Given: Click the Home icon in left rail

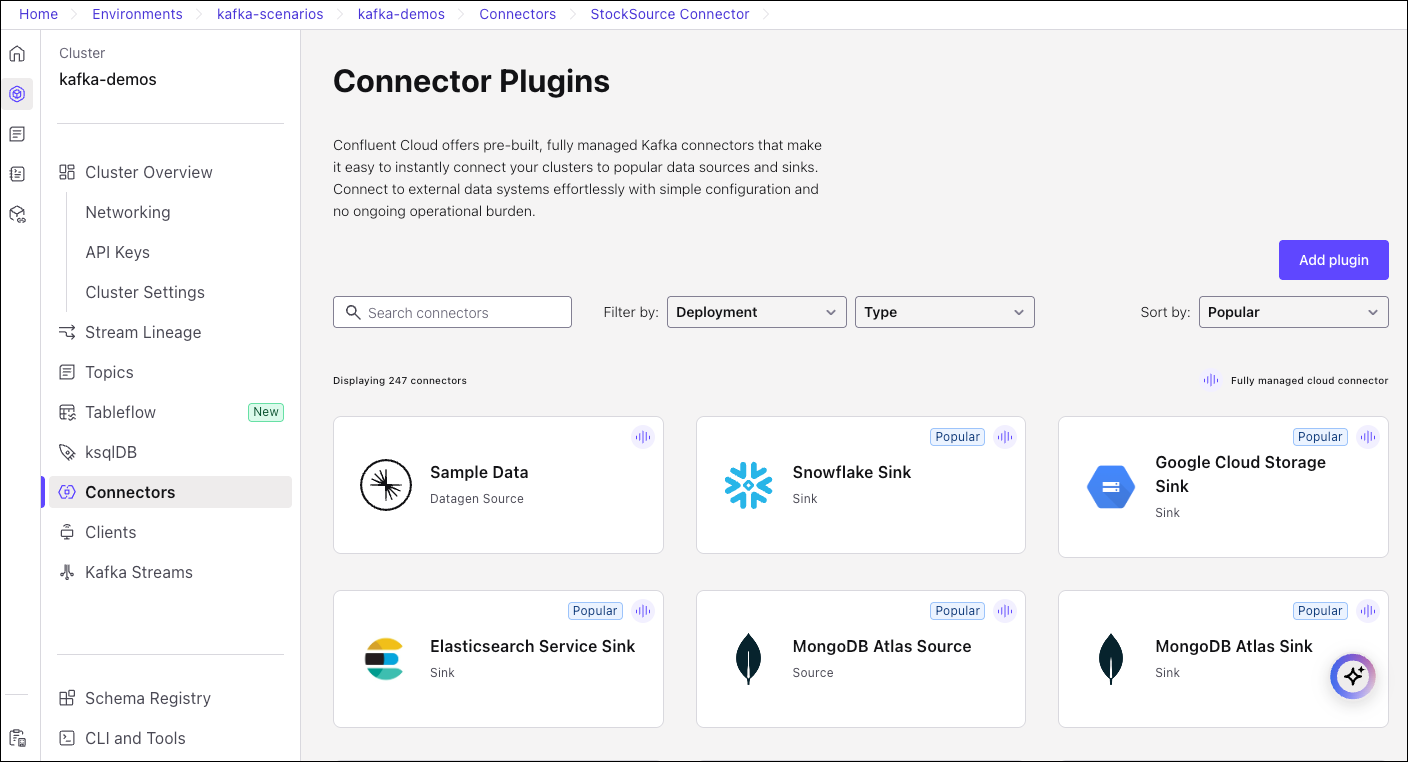Looking at the screenshot, I should (x=17, y=54).
